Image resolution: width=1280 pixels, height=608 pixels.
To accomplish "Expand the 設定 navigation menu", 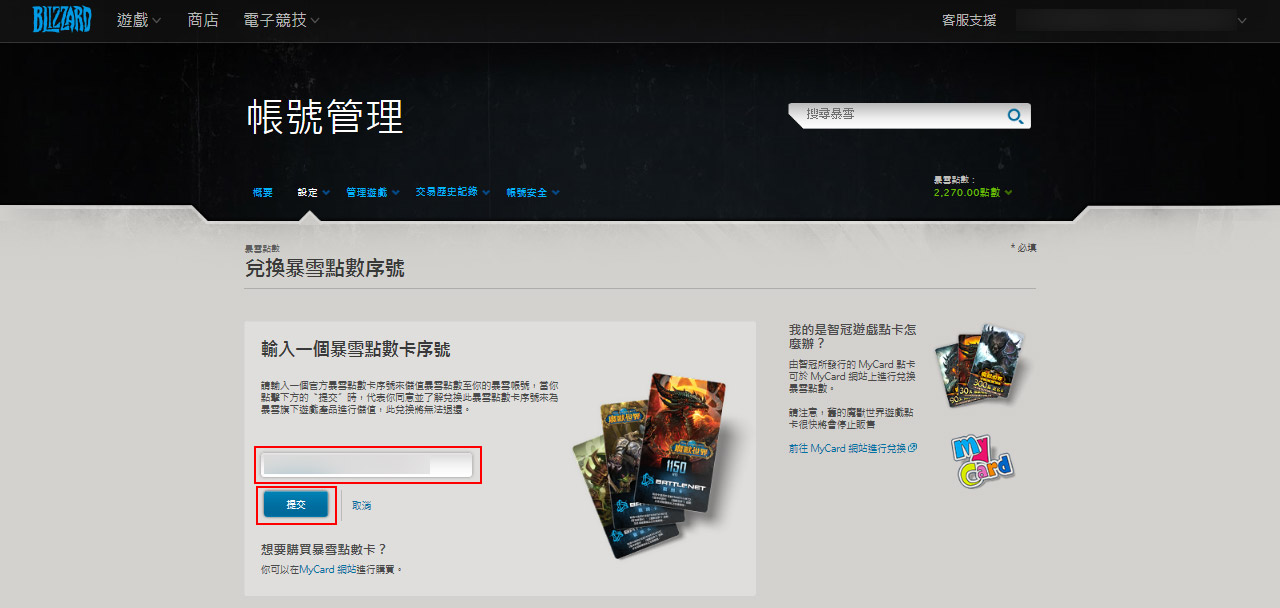I will tap(313, 192).
